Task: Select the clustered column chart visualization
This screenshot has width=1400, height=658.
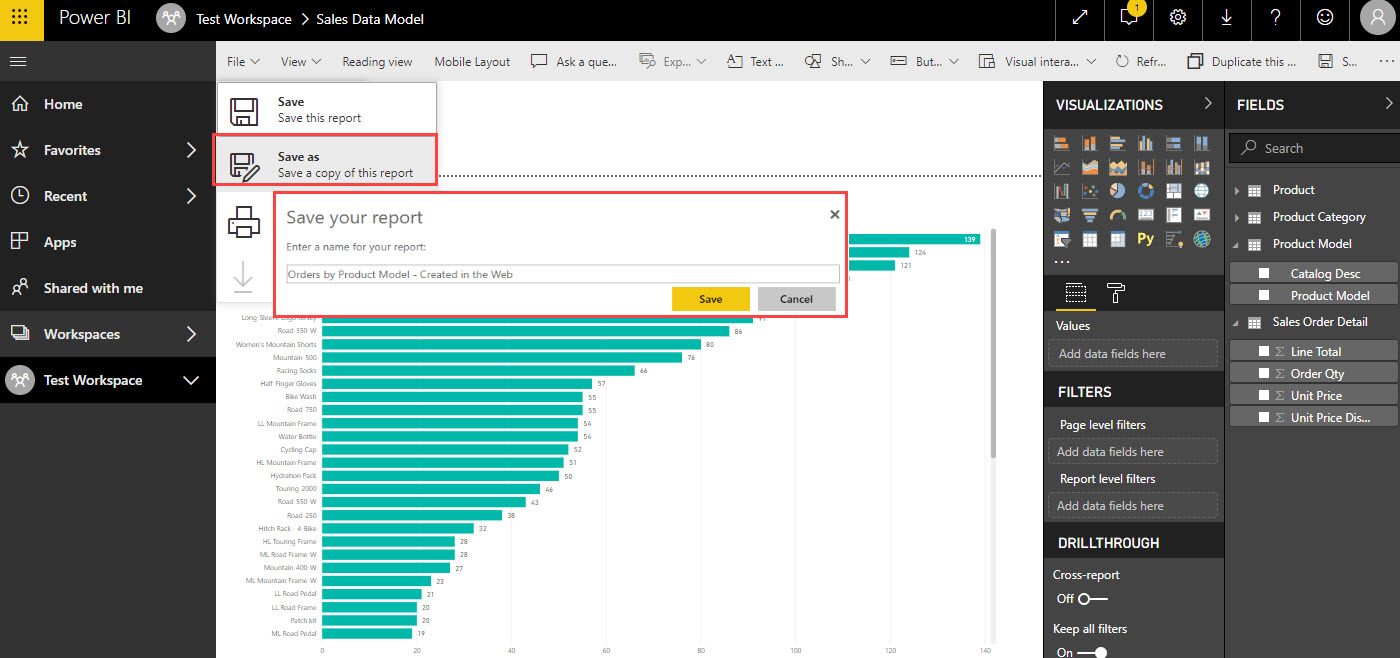Action: [x=1146, y=143]
